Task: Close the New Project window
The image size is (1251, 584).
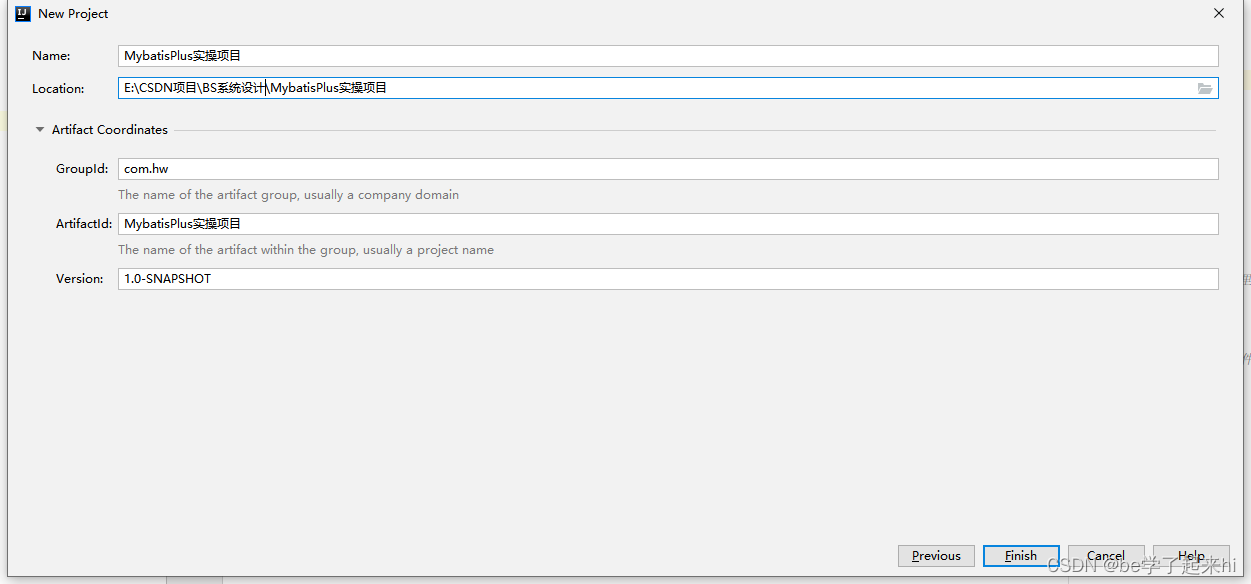Action: pyautogui.click(x=1219, y=14)
